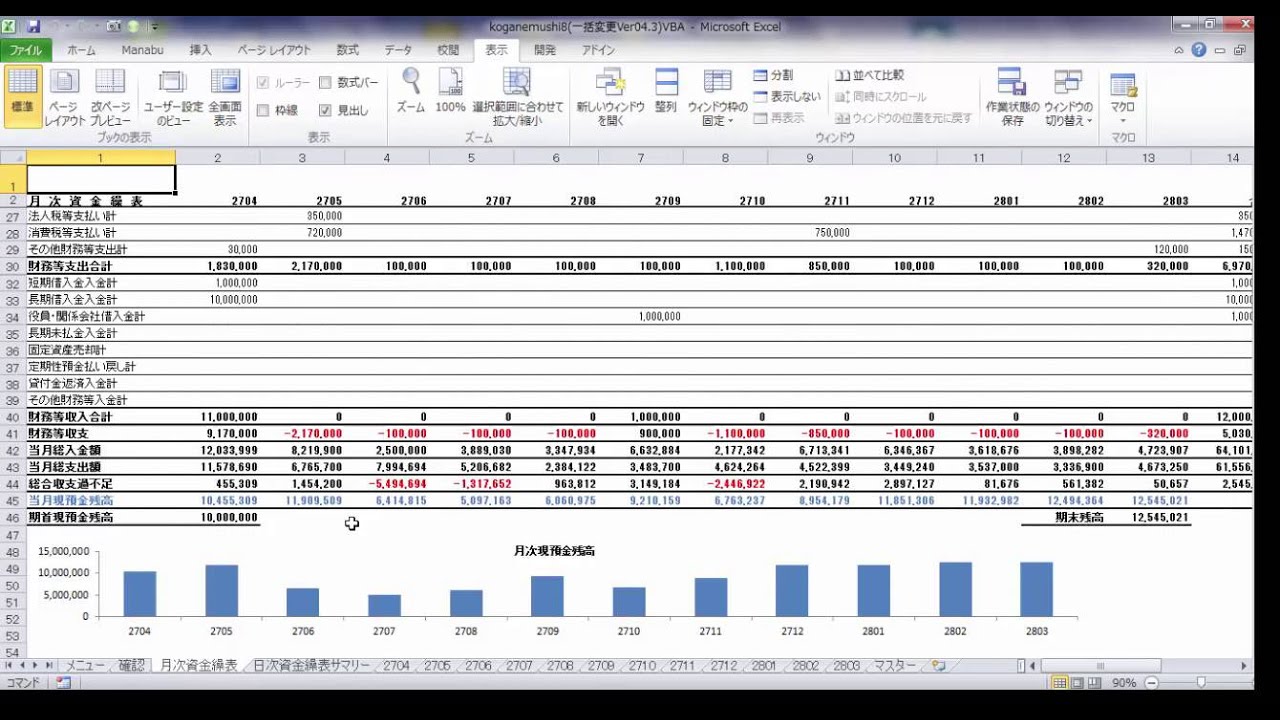Screen dimensions: 1280x720
Task: Click the select-all corner box
Action: click(x=13, y=158)
